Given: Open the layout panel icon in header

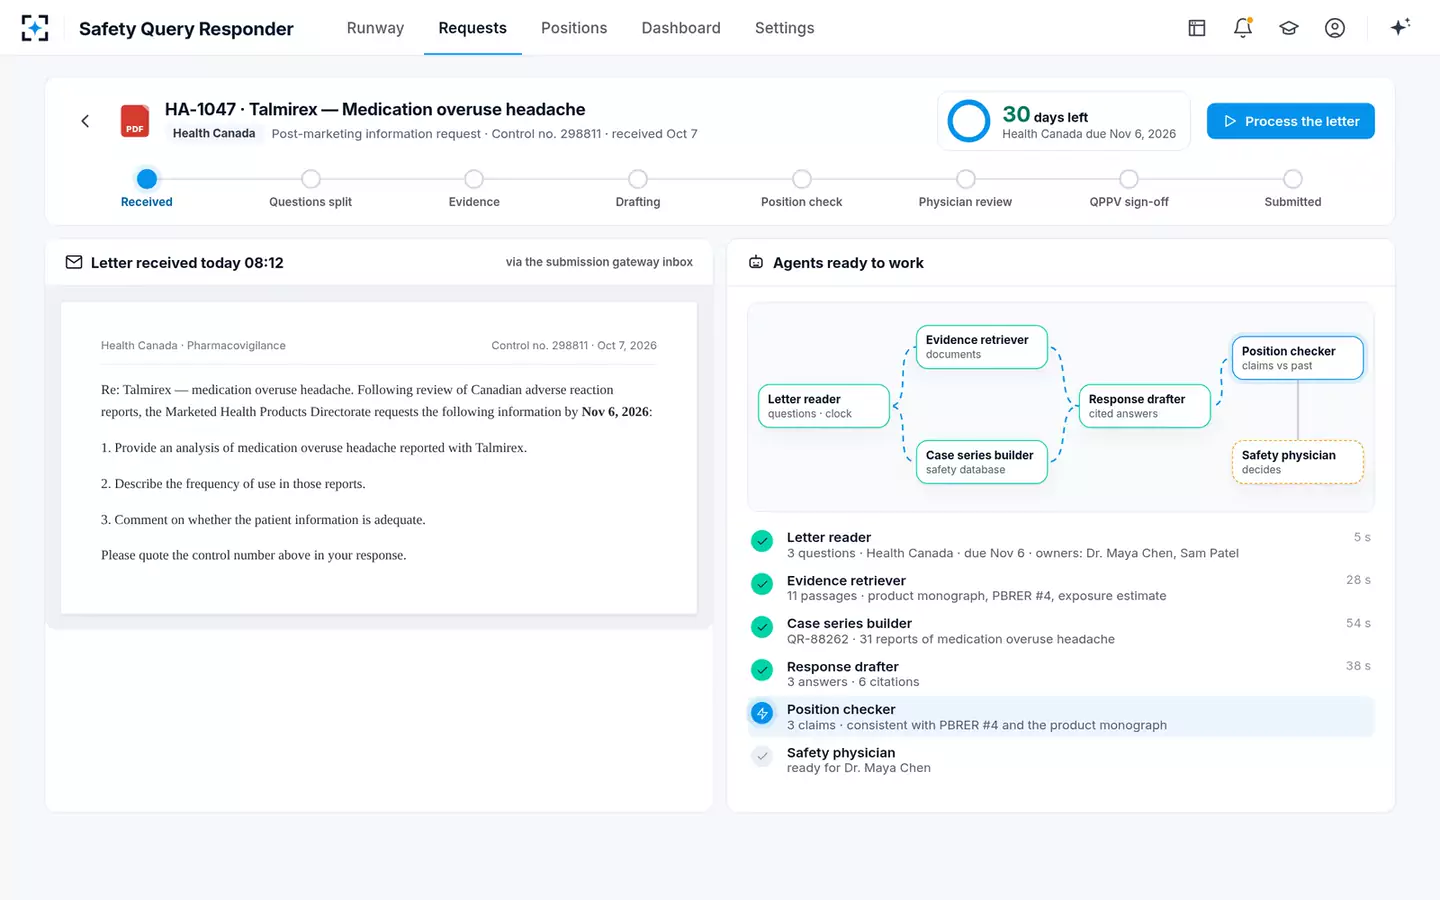Looking at the screenshot, I should (1197, 28).
